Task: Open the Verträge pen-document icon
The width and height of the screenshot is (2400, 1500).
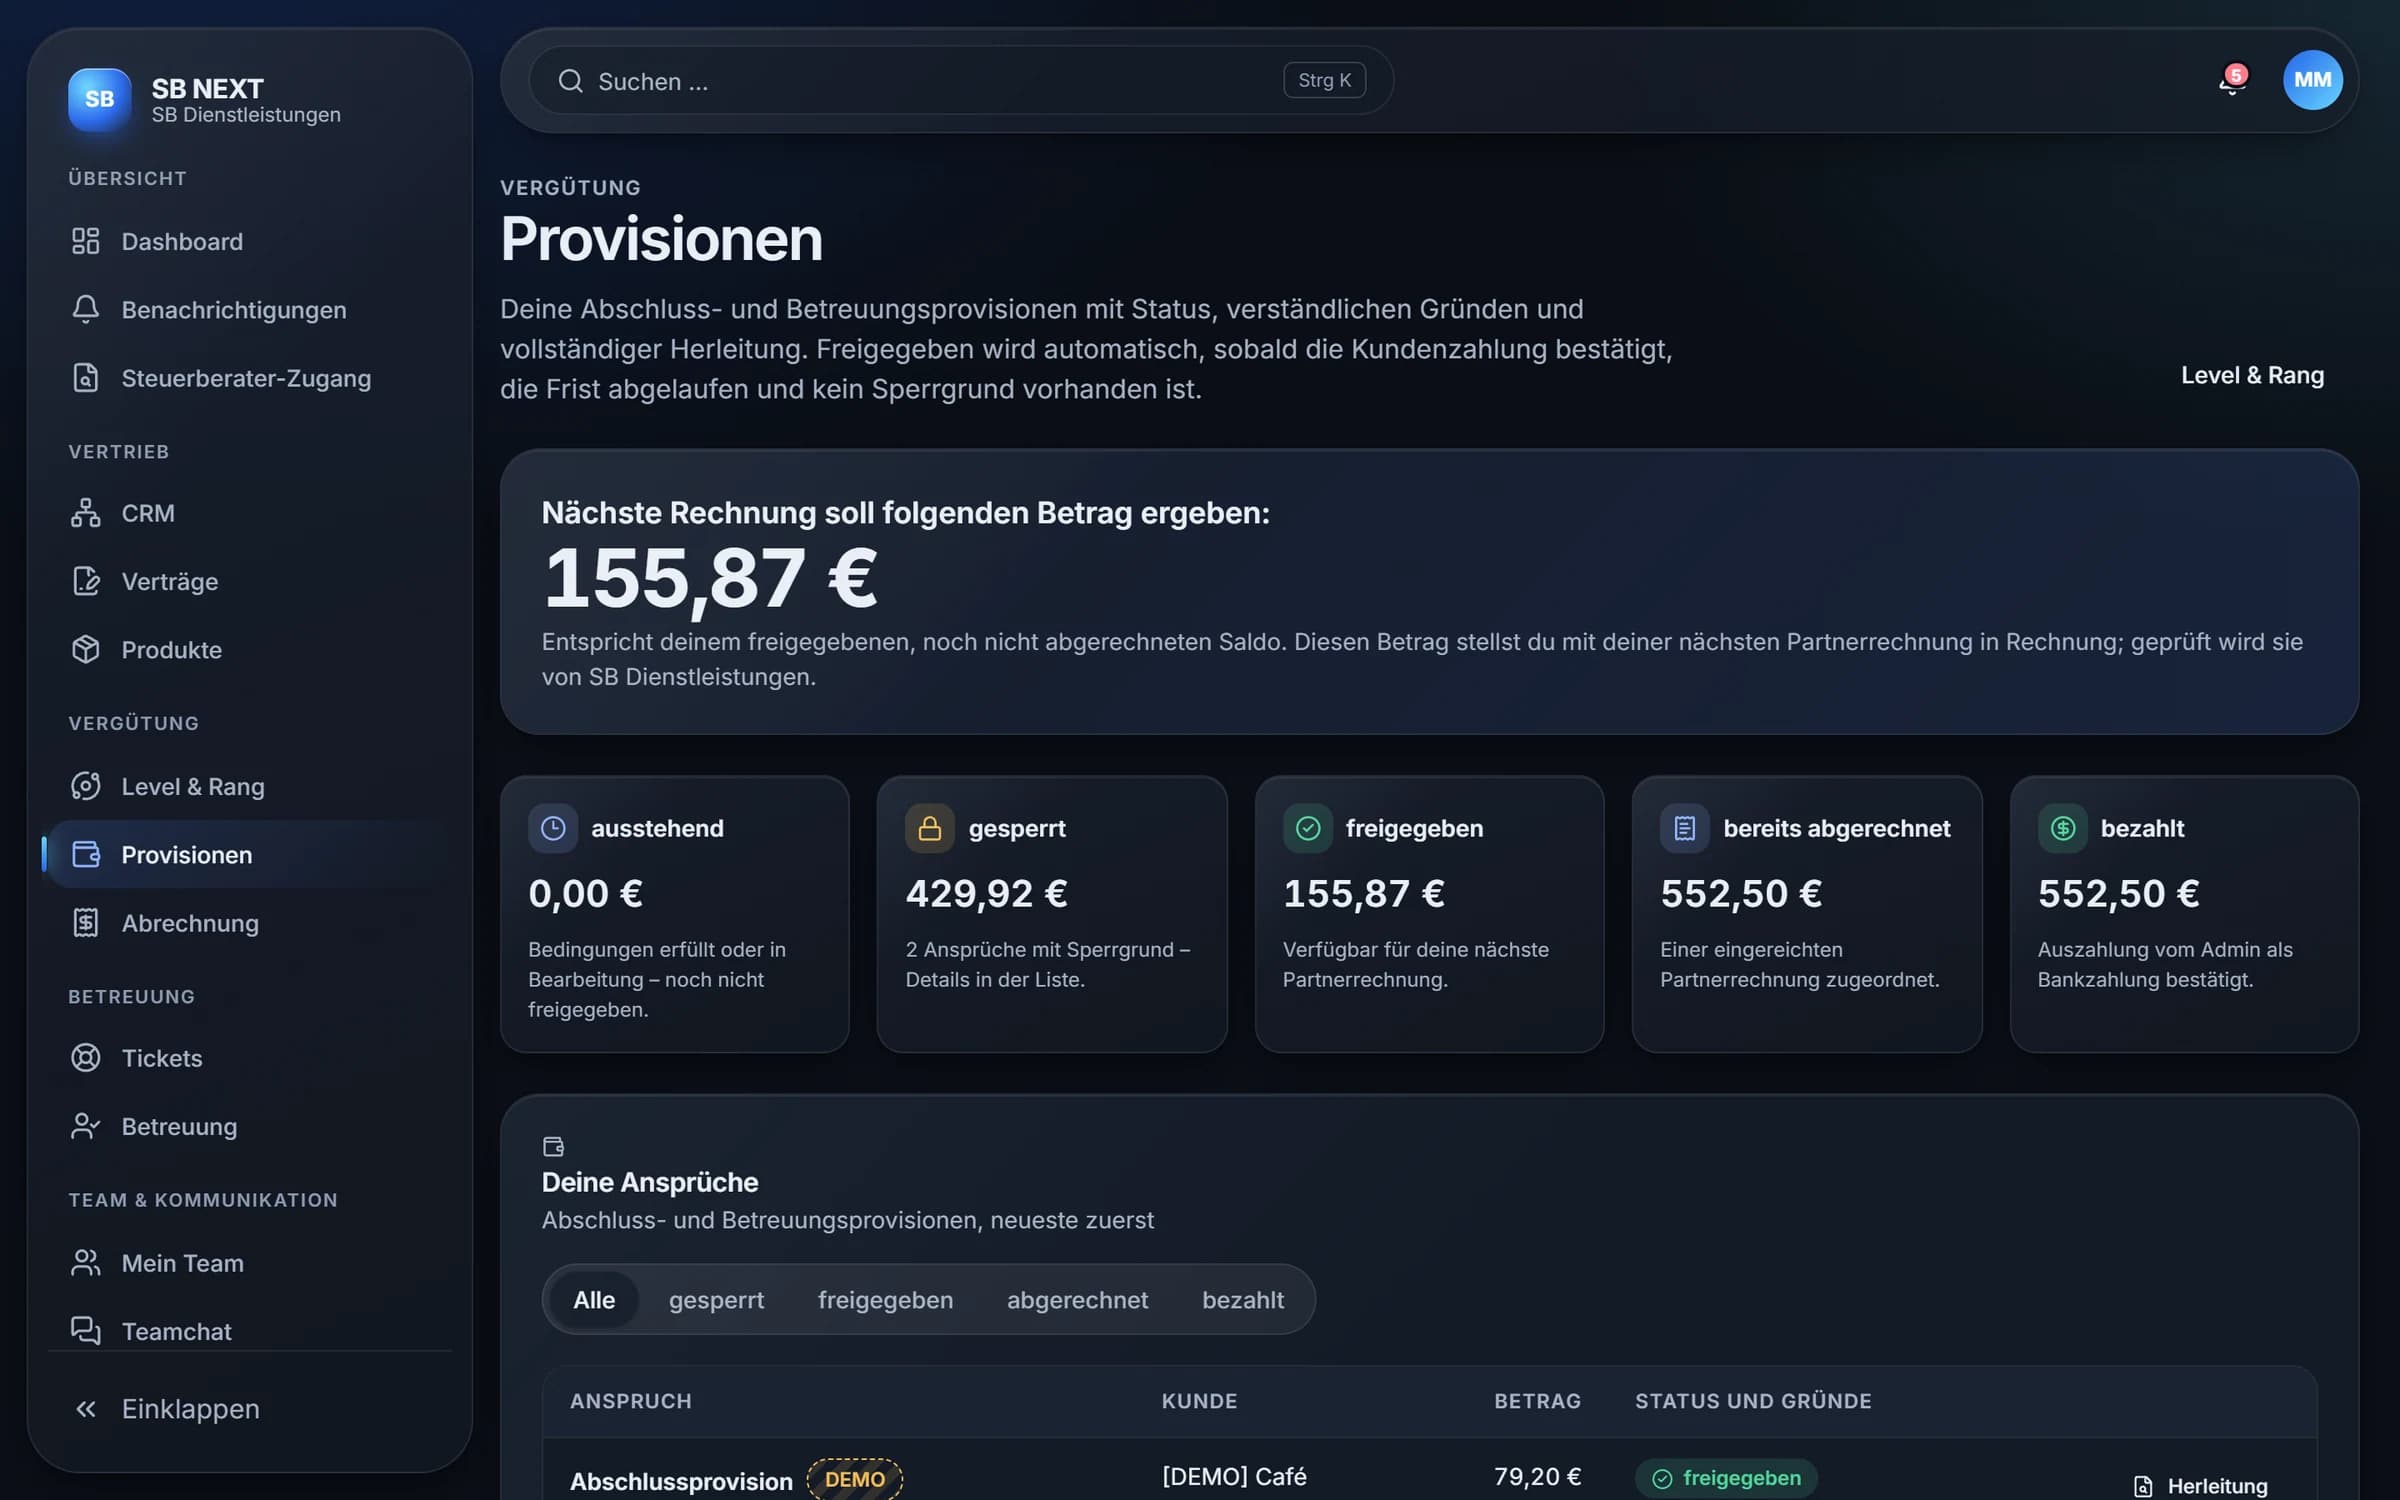Action: click(86, 581)
